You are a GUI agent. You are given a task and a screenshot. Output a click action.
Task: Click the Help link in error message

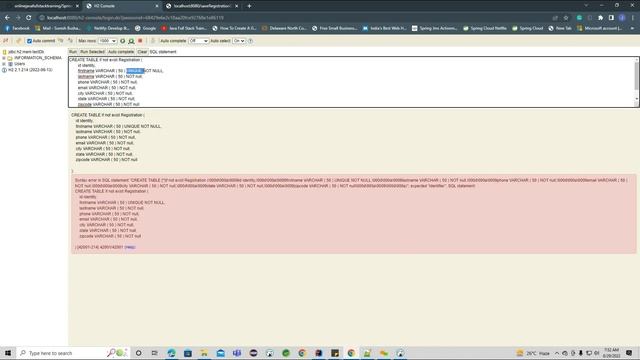coord(130,247)
